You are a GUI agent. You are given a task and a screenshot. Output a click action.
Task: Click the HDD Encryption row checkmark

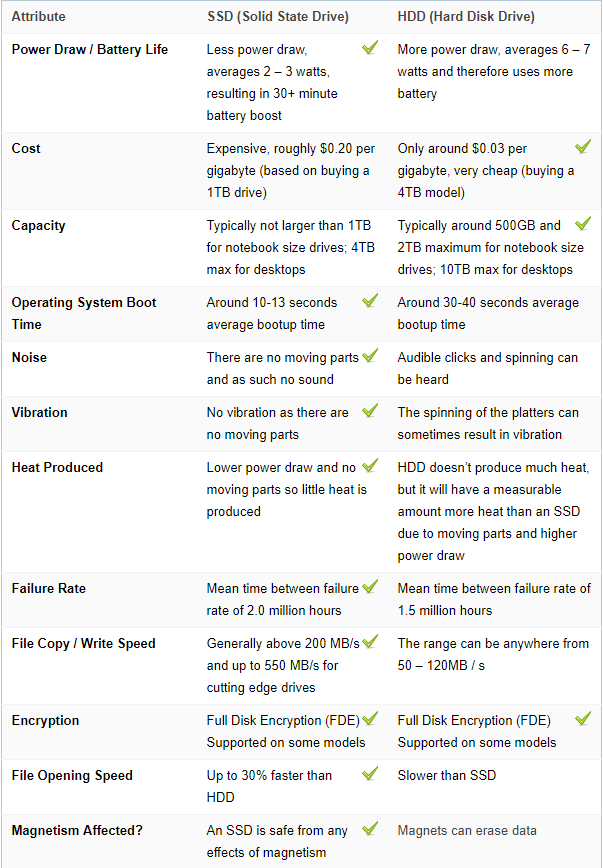(x=583, y=719)
